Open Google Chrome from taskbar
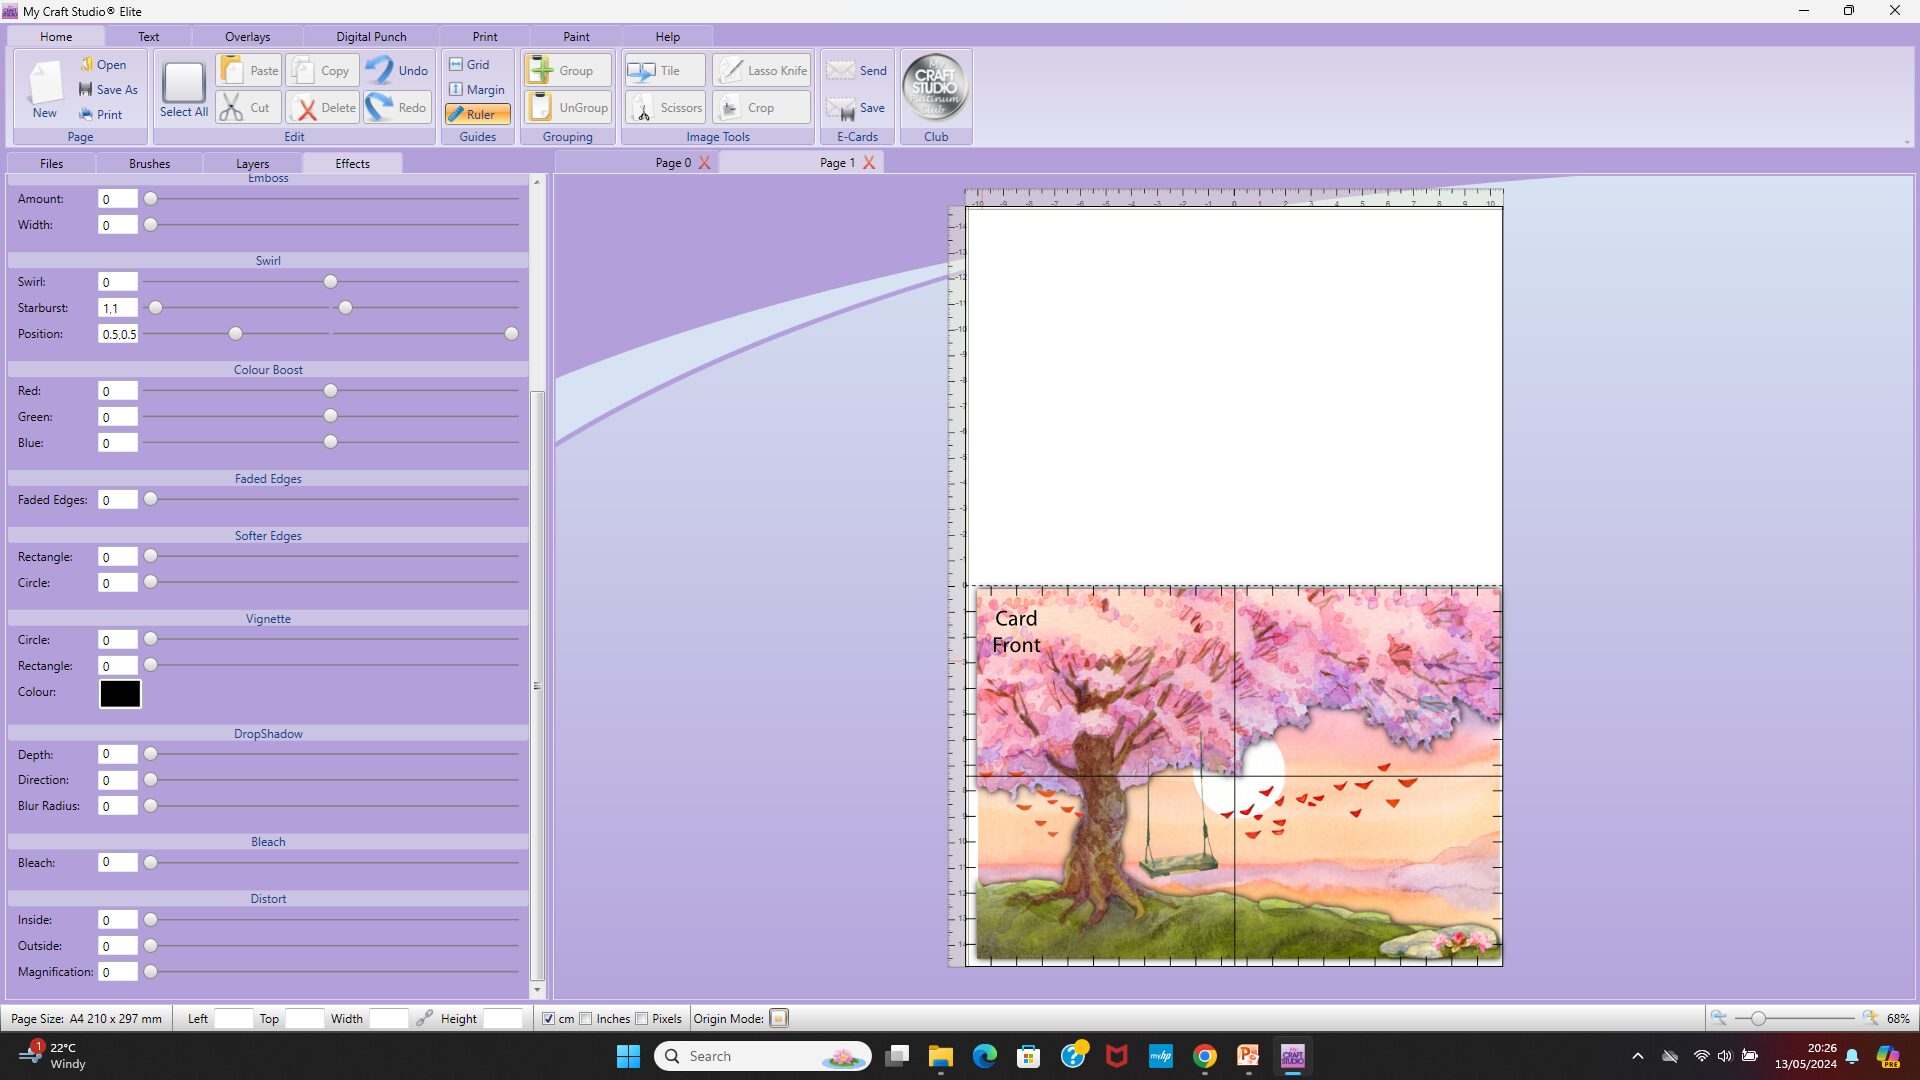1920x1080 pixels. pos(1204,1056)
